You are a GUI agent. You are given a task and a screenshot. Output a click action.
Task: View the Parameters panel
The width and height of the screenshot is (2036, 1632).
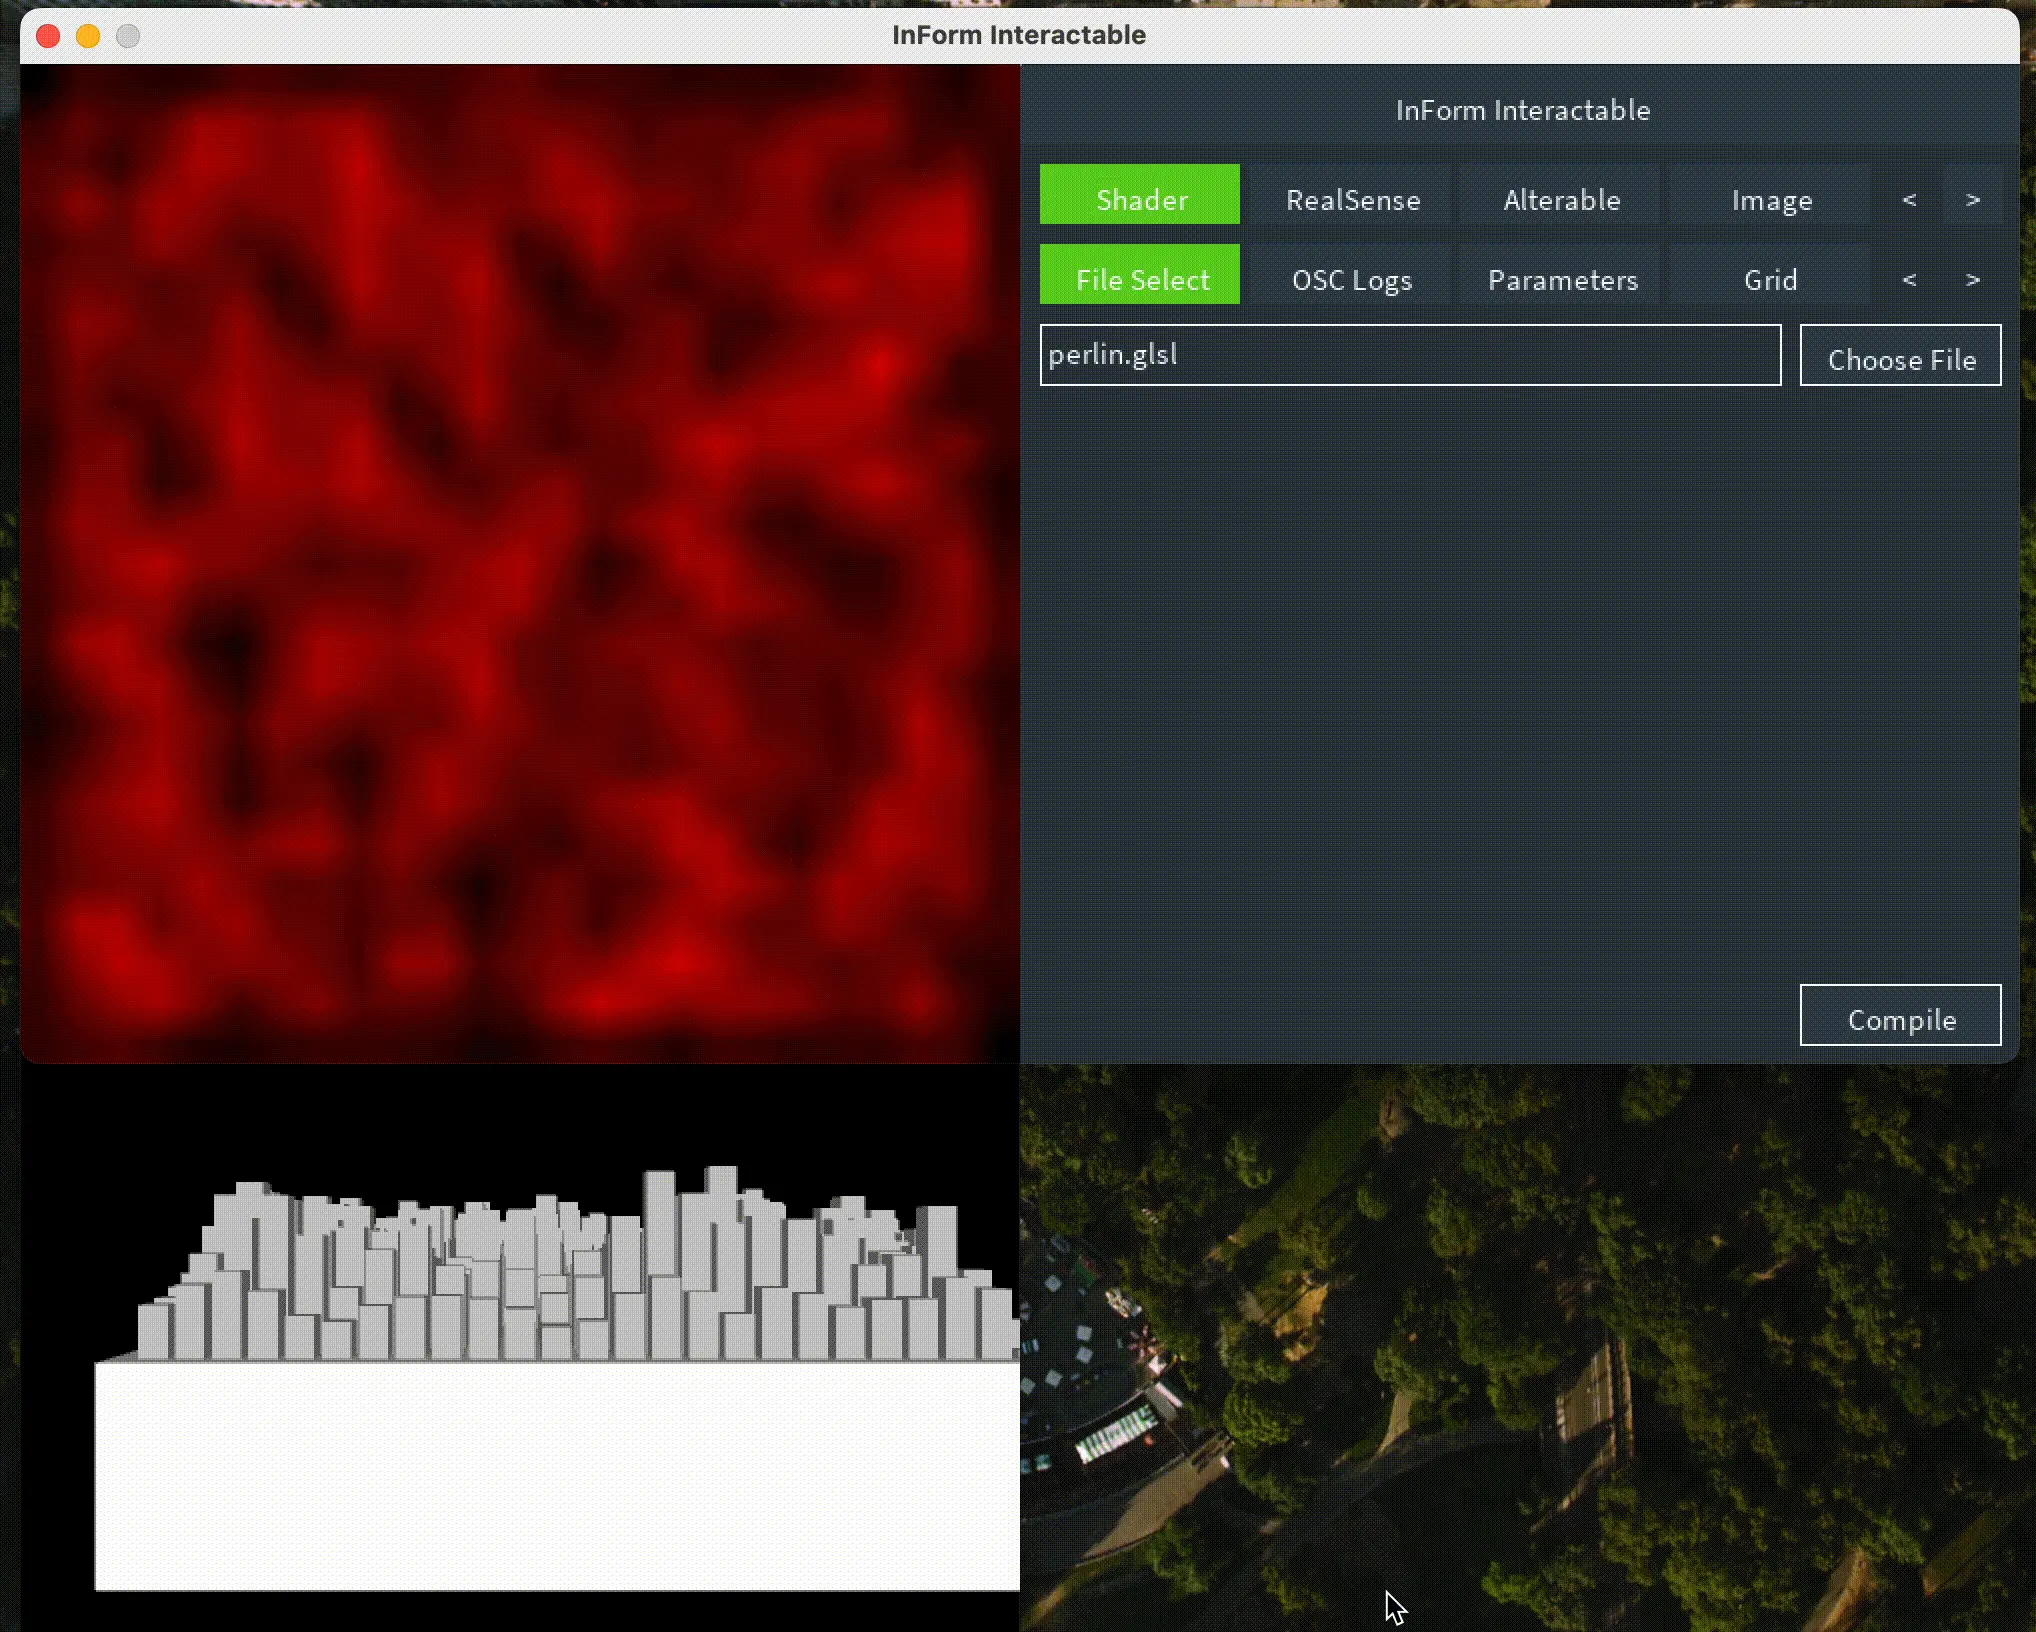point(1561,279)
